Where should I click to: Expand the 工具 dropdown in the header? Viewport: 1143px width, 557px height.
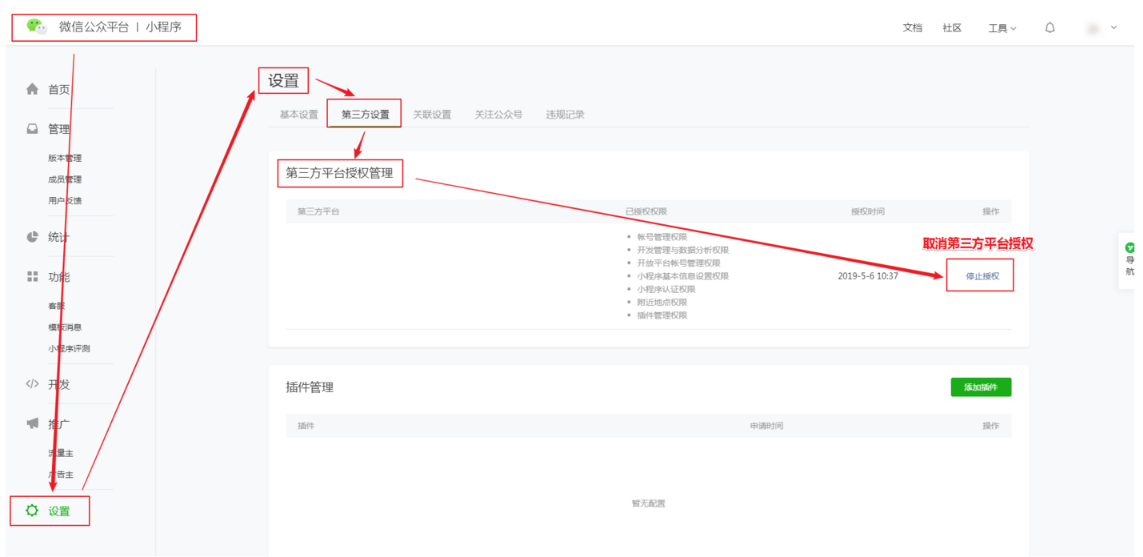tap(1002, 28)
